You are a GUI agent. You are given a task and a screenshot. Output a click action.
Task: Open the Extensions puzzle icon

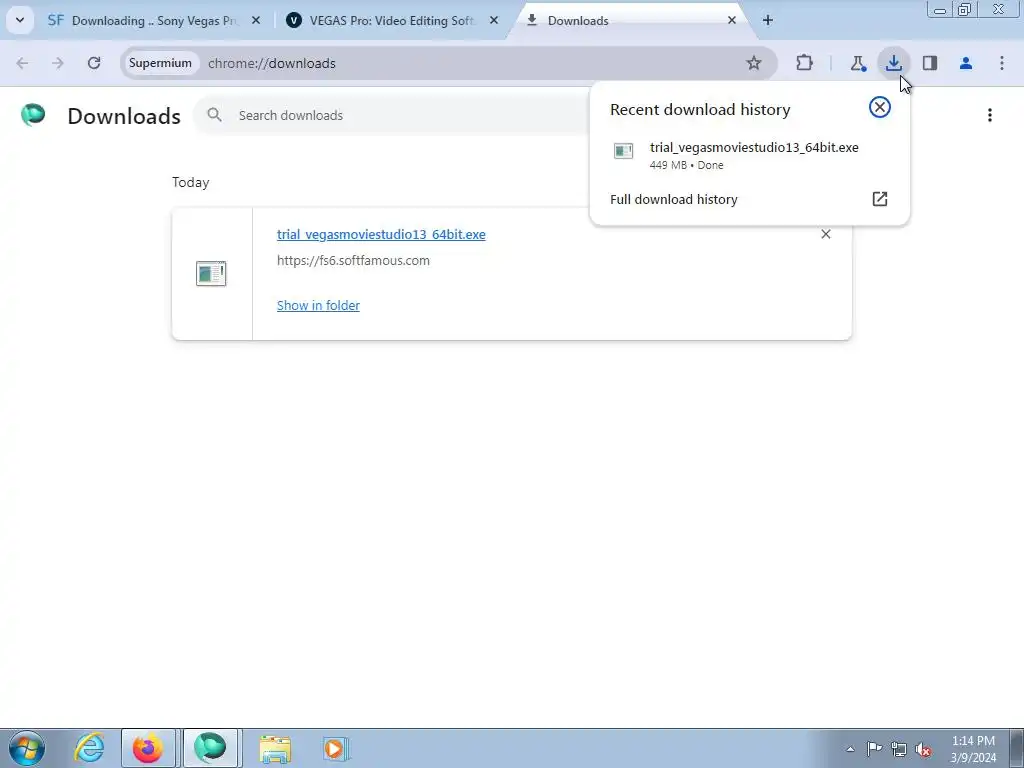tap(805, 63)
